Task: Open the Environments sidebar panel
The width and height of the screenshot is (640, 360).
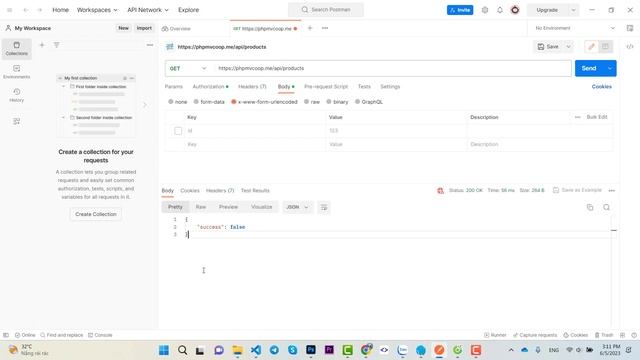Action: (16, 72)
